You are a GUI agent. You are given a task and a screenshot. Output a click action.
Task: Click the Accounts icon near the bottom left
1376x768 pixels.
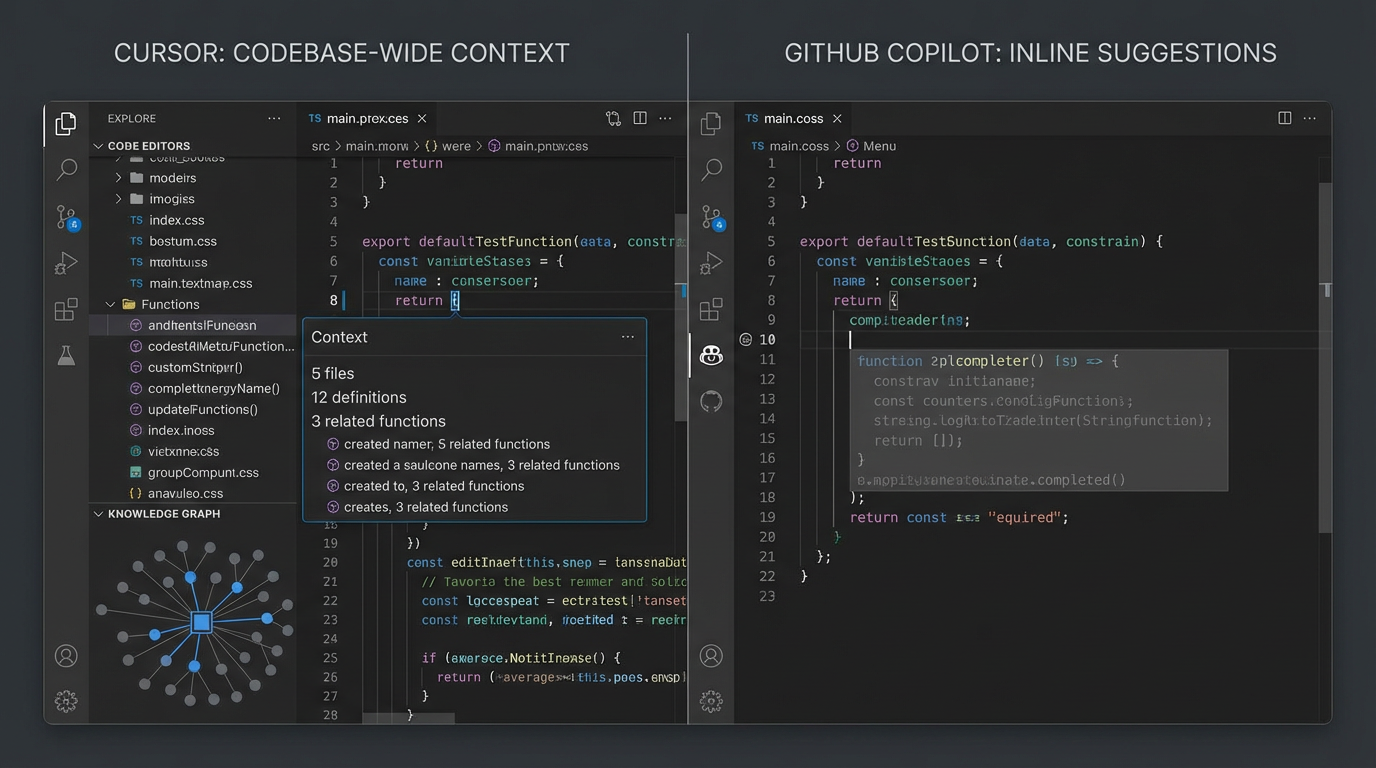(65, 655)
